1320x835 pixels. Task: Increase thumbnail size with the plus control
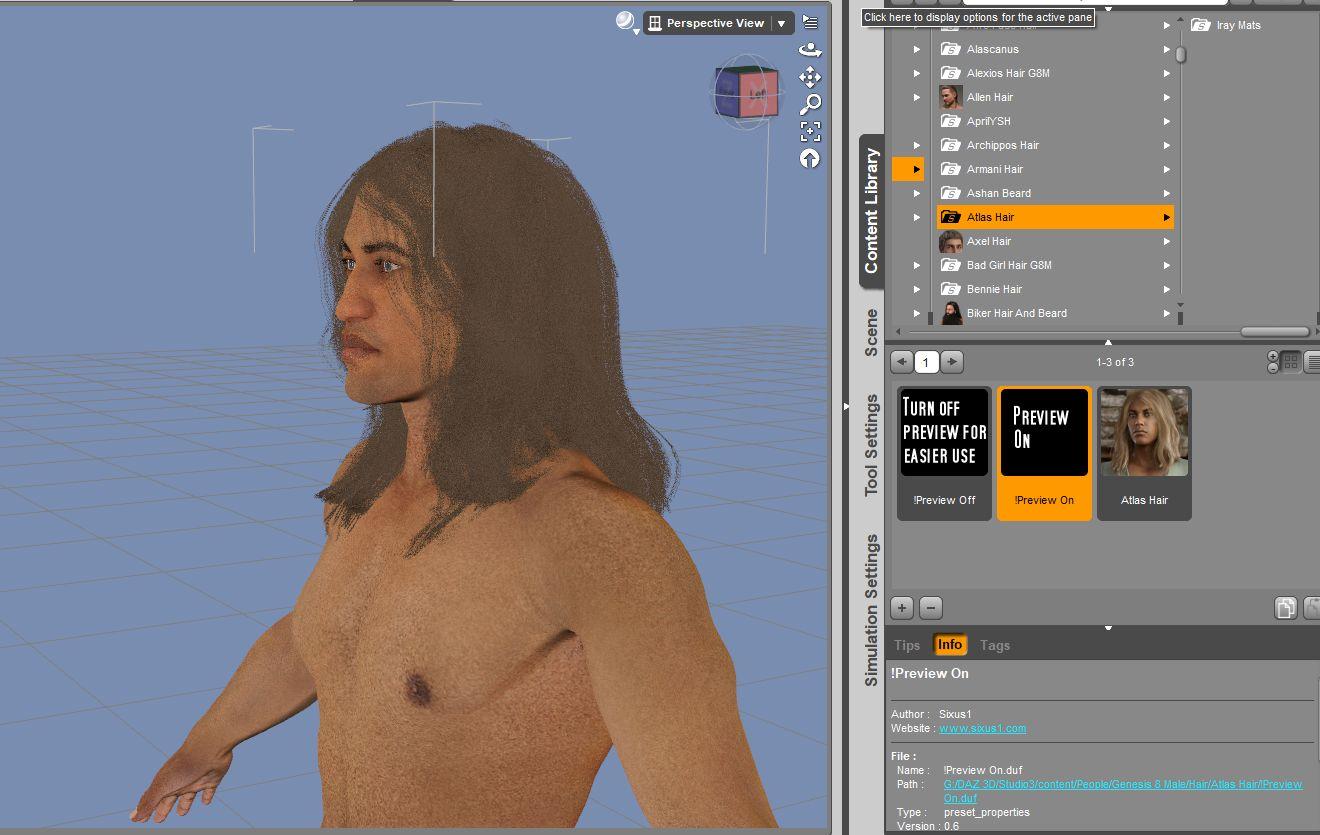point(1273,356)
